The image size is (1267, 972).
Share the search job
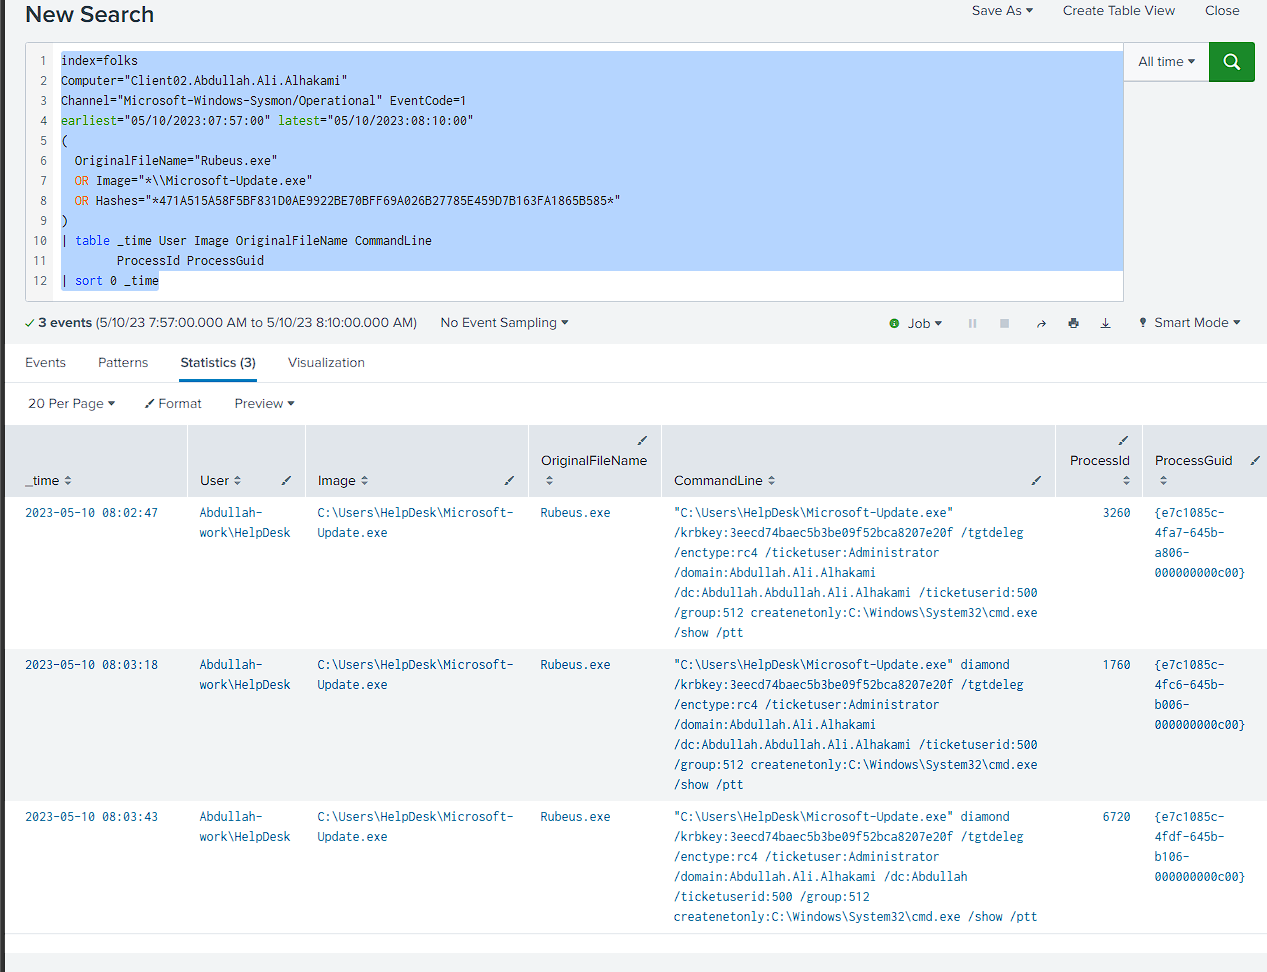1041,323
